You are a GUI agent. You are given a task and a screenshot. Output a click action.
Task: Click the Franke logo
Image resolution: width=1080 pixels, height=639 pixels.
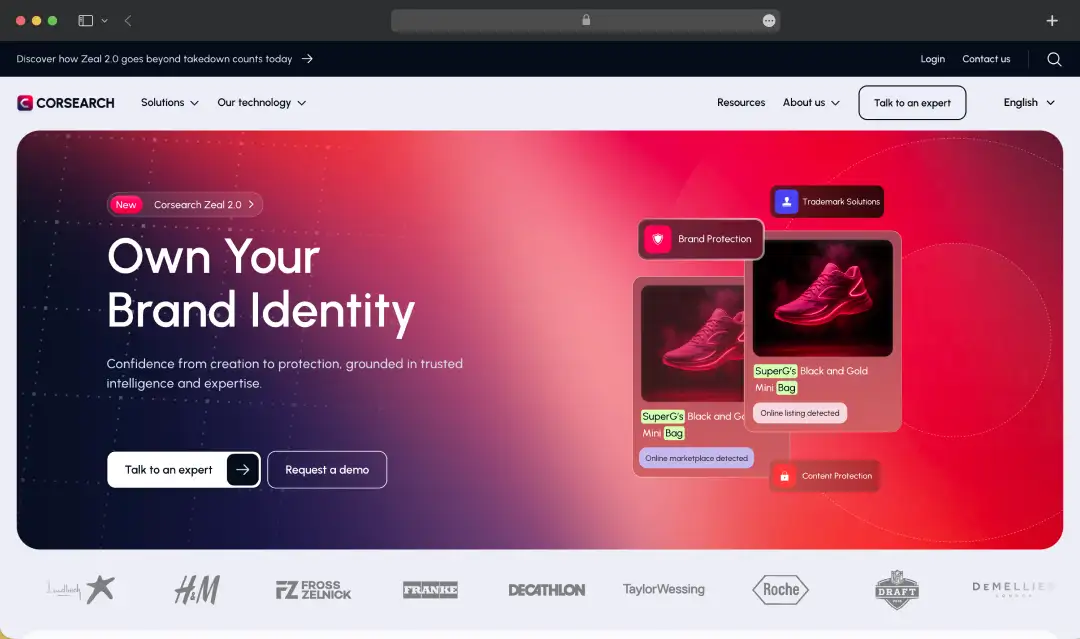tap(430, 590)
